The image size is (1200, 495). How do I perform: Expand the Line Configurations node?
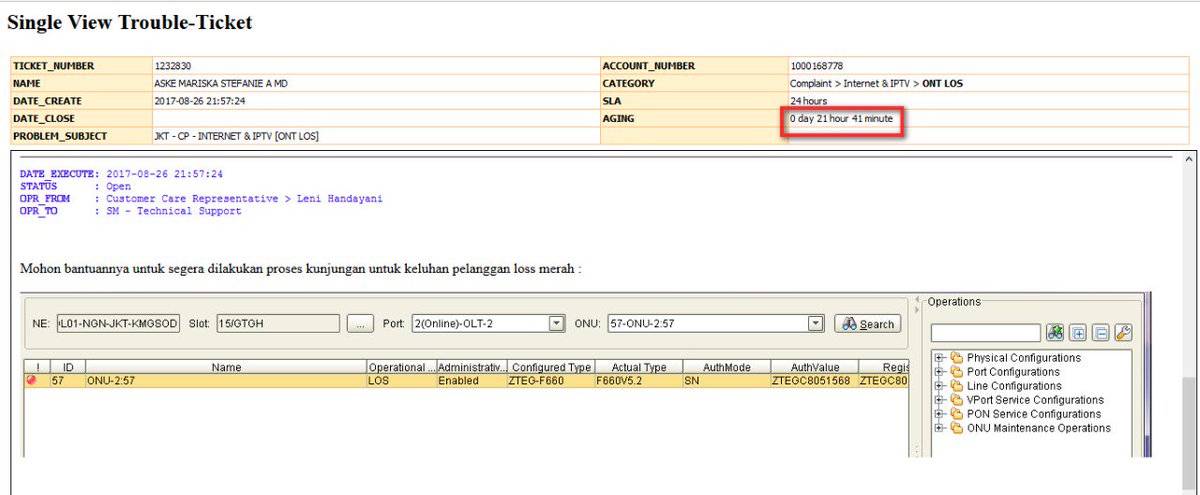coord(940,386)
